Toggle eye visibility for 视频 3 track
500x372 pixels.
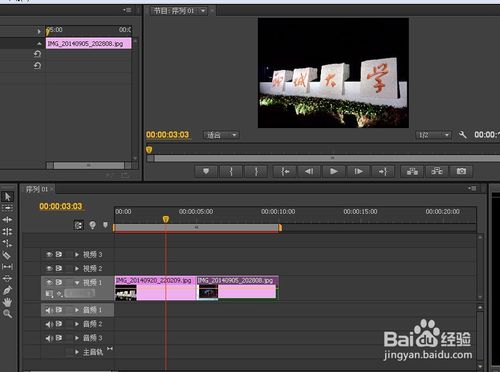click(49, 254)
